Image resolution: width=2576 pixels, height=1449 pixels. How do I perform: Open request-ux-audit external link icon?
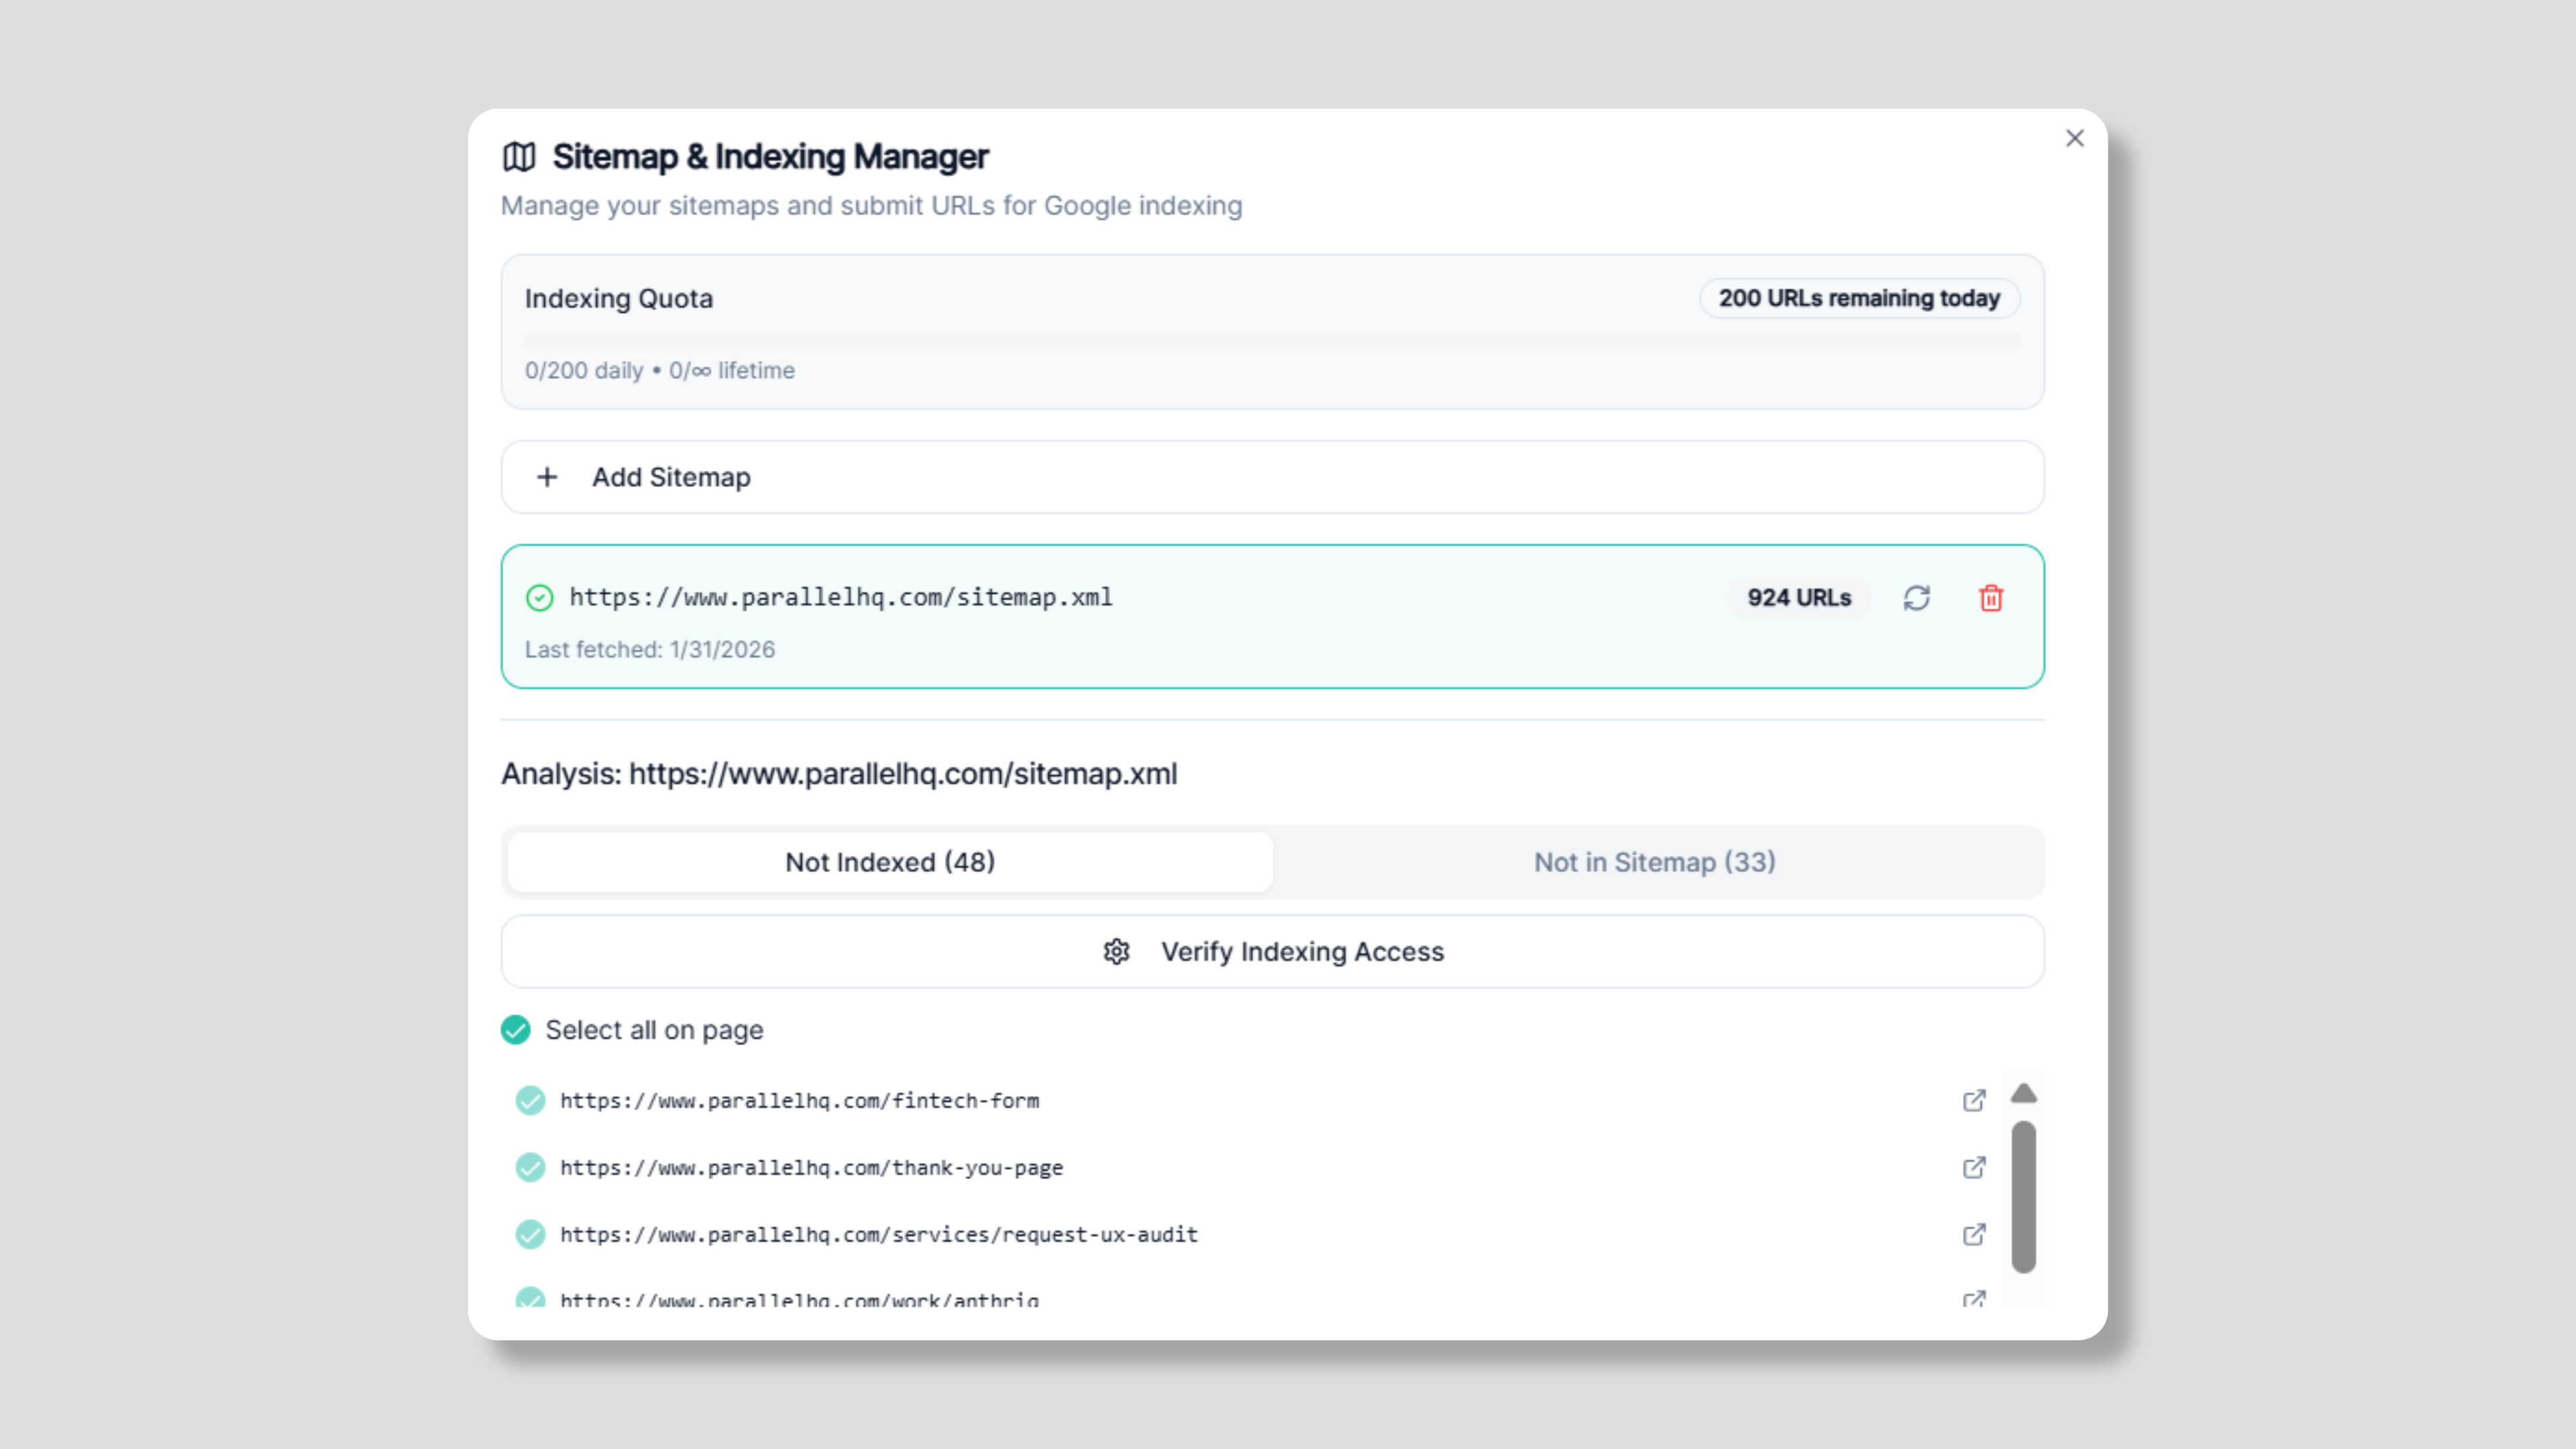1973,1235
